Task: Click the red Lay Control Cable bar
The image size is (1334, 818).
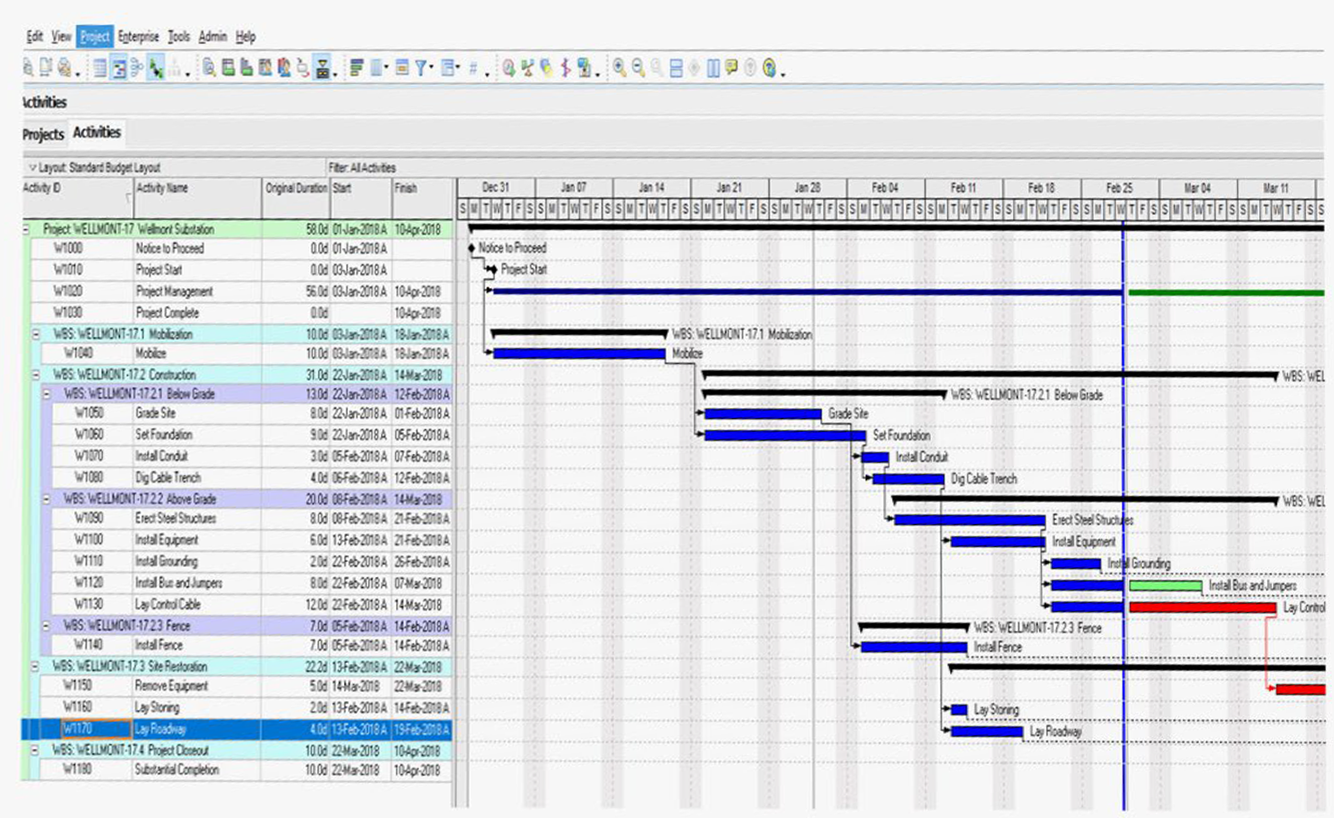Action: tap(1202, 607)
